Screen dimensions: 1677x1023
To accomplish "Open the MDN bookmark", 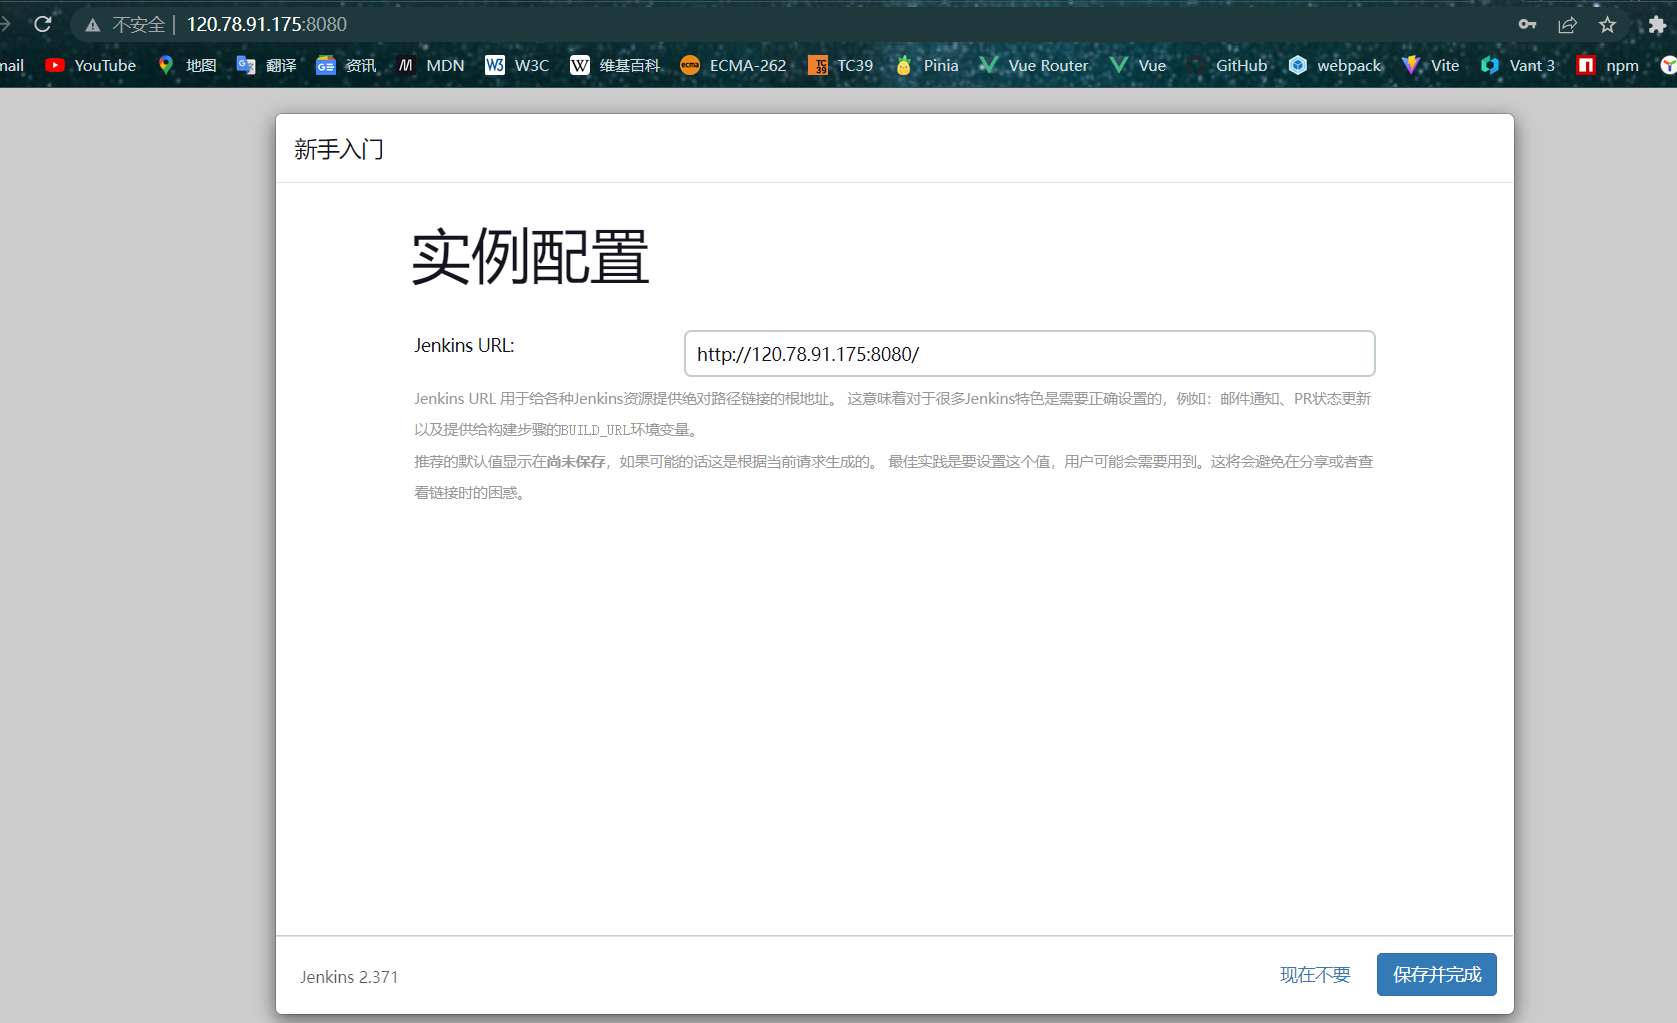I will (431, 65).
